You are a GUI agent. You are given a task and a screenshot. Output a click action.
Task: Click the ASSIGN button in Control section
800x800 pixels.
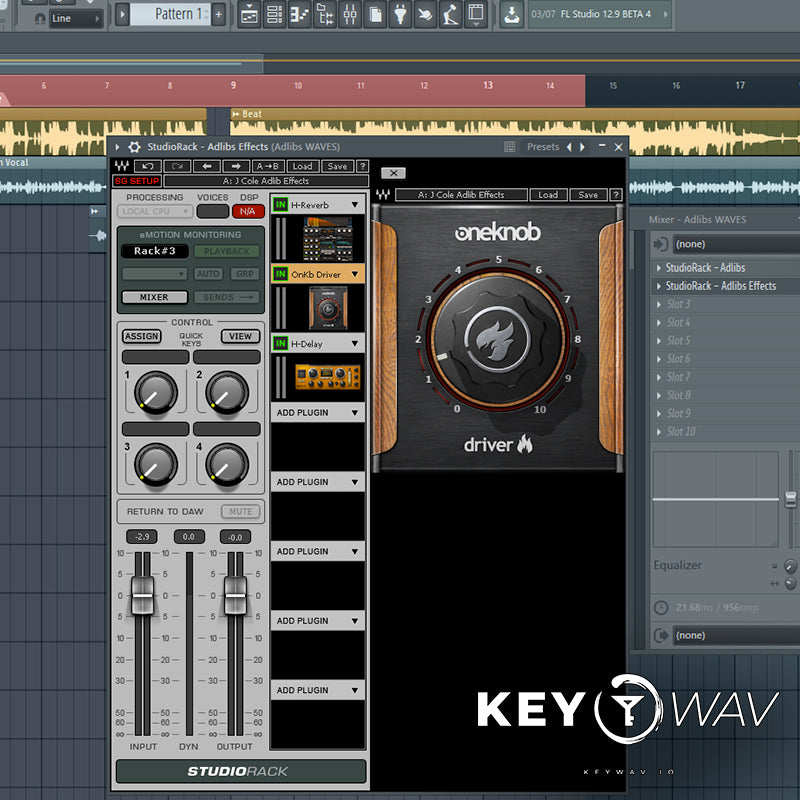142,336
